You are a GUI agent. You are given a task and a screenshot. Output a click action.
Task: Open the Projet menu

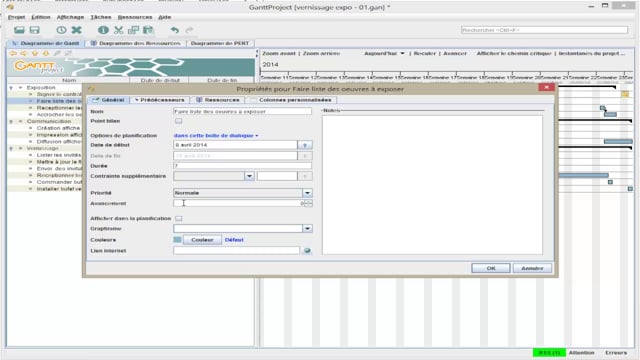[x=16, y=17]
